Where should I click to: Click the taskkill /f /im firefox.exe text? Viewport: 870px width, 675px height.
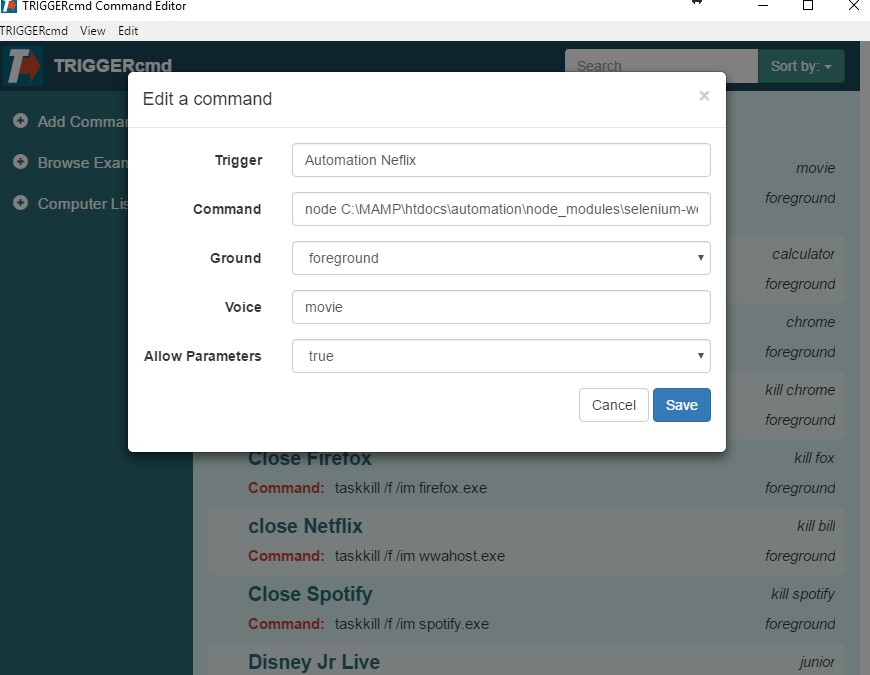click(411, 488)
